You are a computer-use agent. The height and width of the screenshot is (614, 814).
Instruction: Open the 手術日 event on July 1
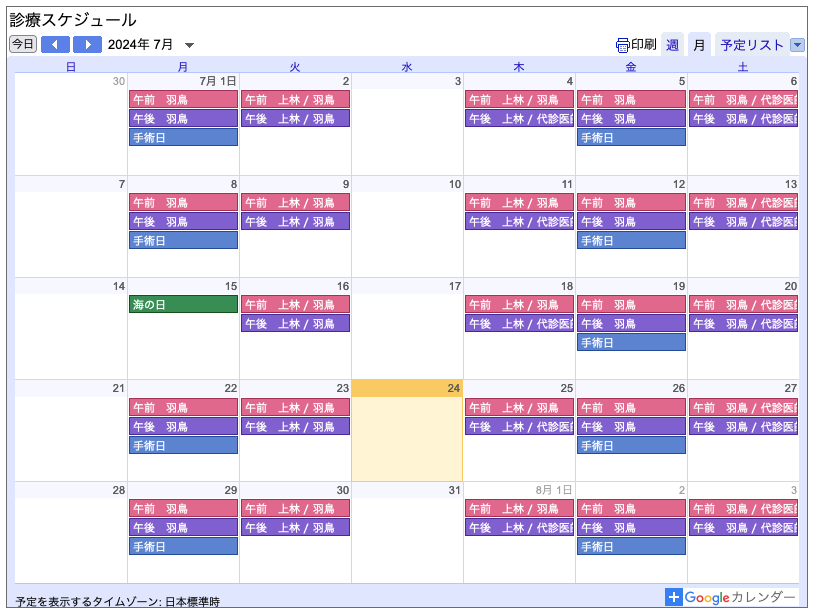(x=183, y=137)
